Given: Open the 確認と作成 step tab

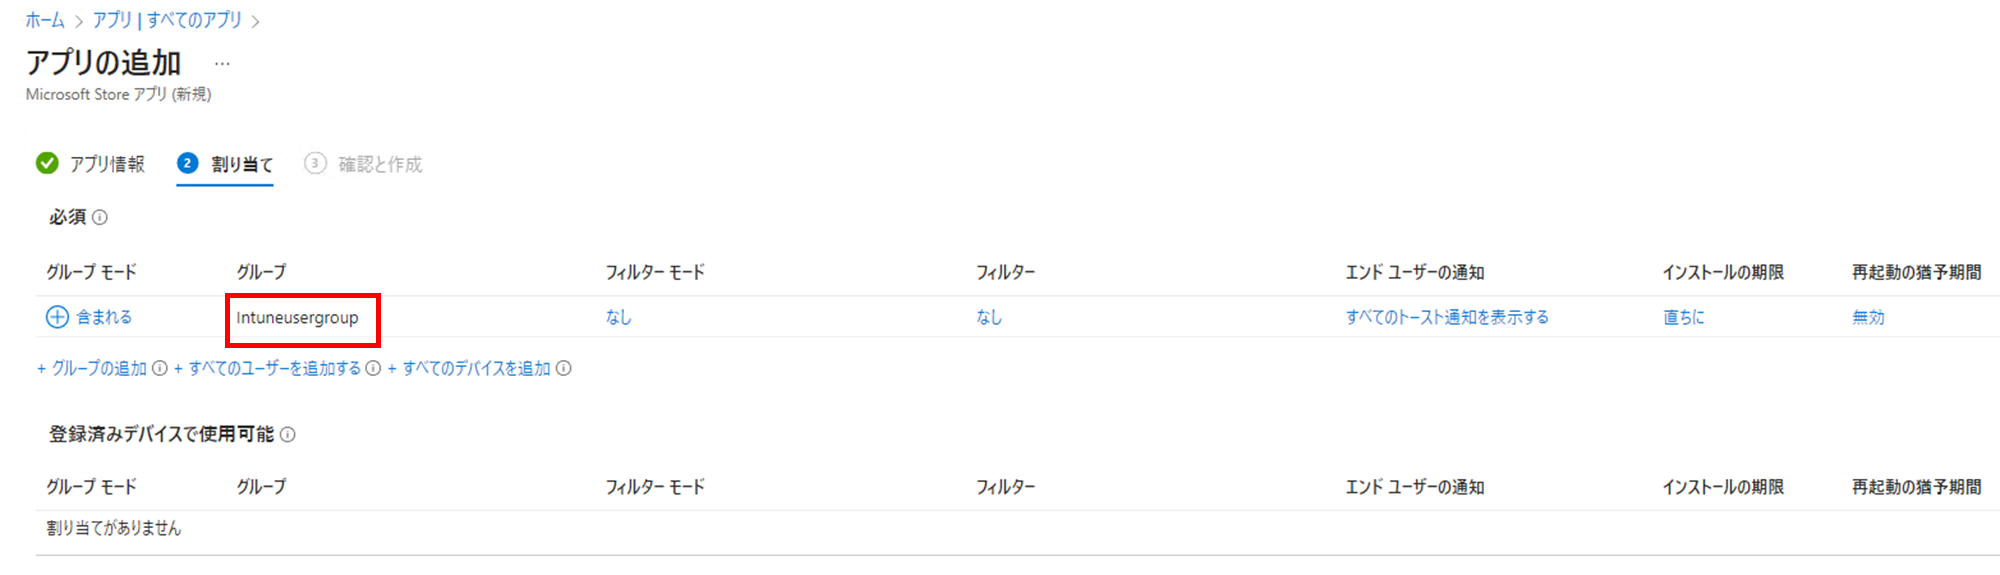Looking at the screenshot, I should (364, 164).
